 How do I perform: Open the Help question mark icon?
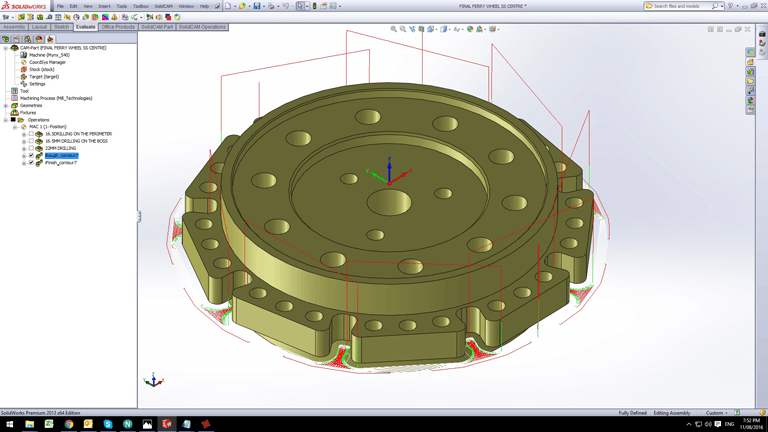tap(730, 6)
